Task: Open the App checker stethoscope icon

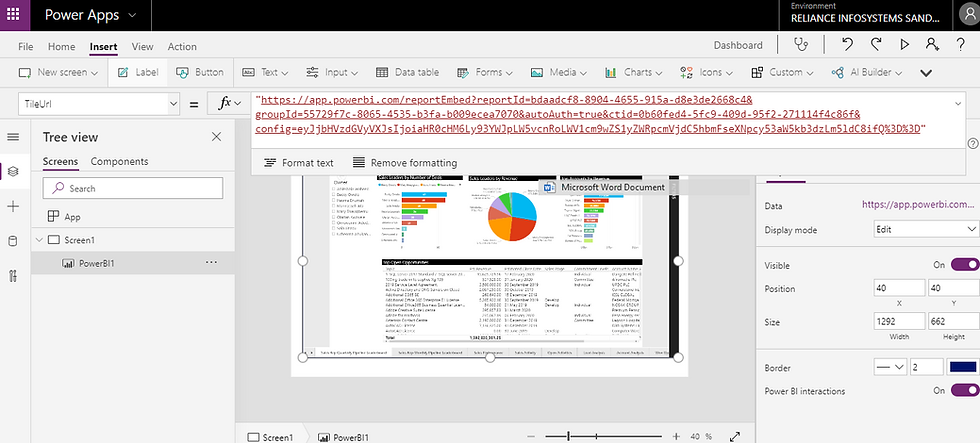Action: click(x=801, y=45)
